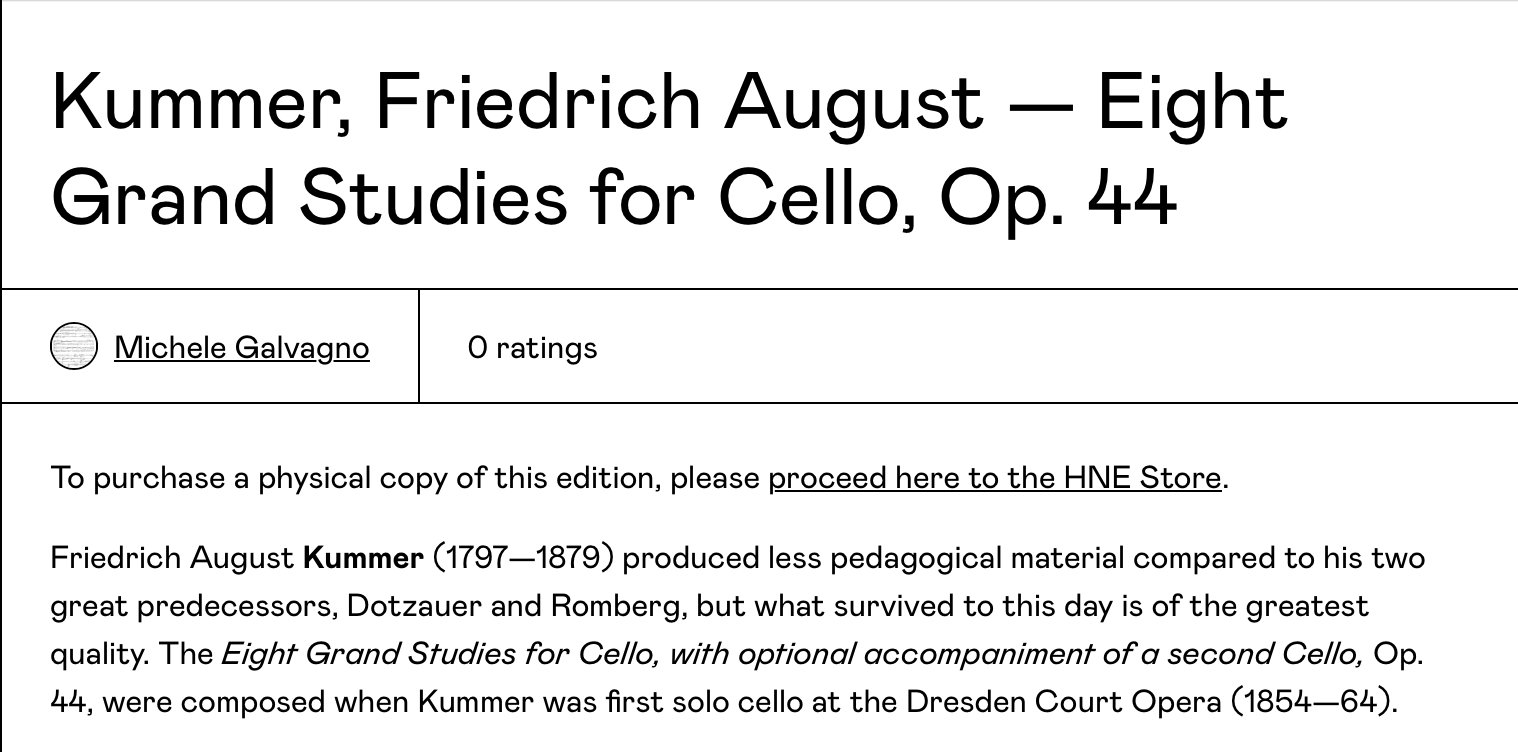Click the word 'Cello' in the heading
Viewport: 1518px width, 752px height.
(x=814, y=196)
